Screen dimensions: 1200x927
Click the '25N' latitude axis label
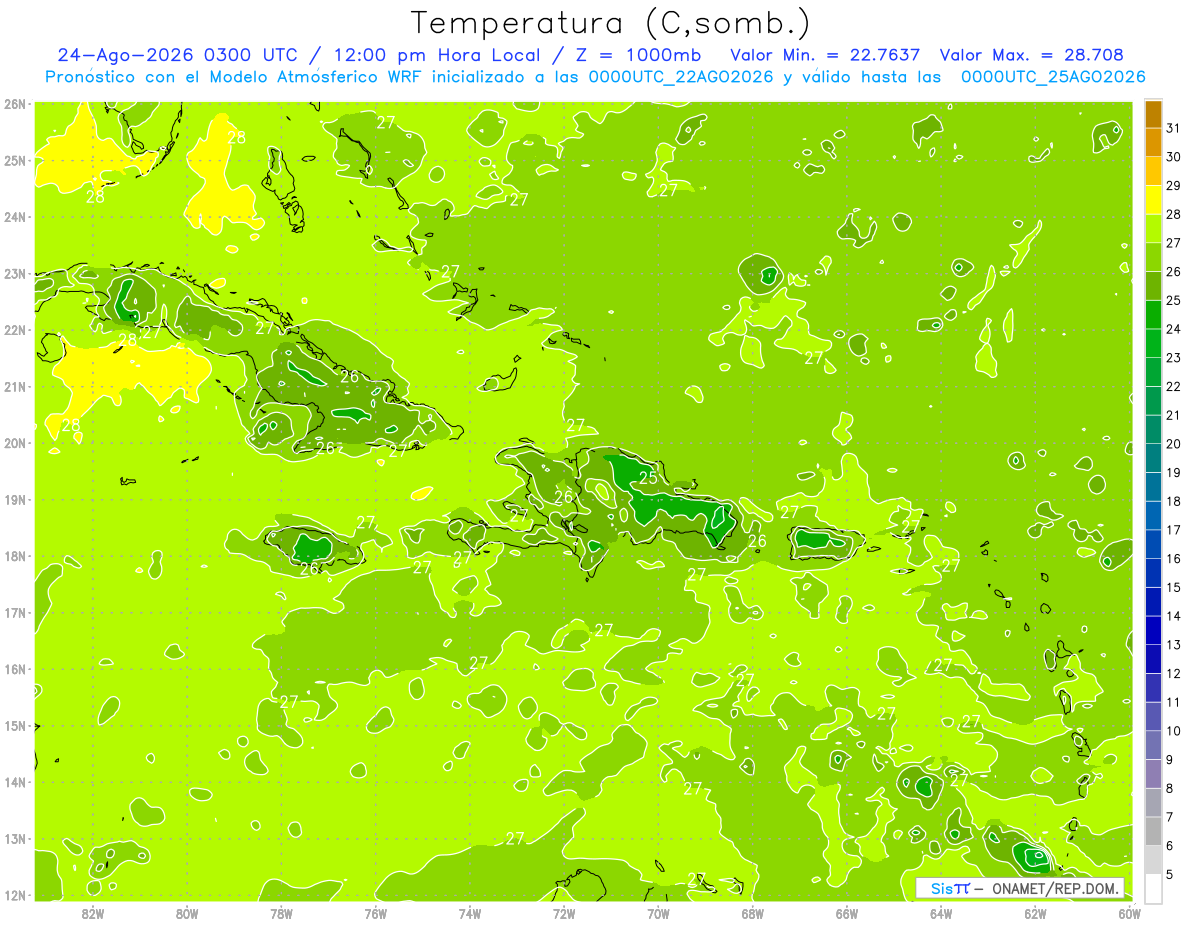click(x=14, y=160)
